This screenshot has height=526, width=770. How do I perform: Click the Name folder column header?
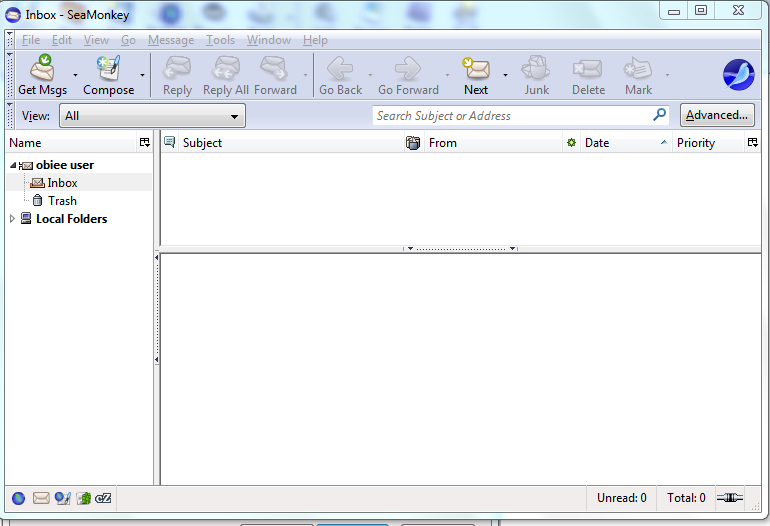click(72, 143)
